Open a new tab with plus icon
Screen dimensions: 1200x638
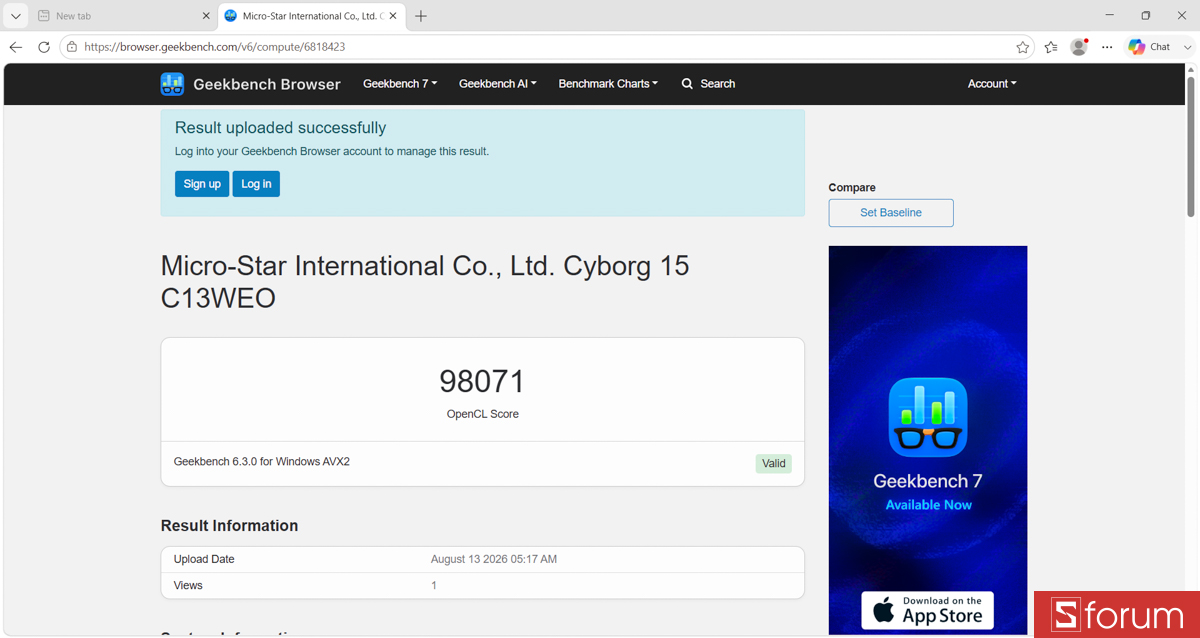421,16
